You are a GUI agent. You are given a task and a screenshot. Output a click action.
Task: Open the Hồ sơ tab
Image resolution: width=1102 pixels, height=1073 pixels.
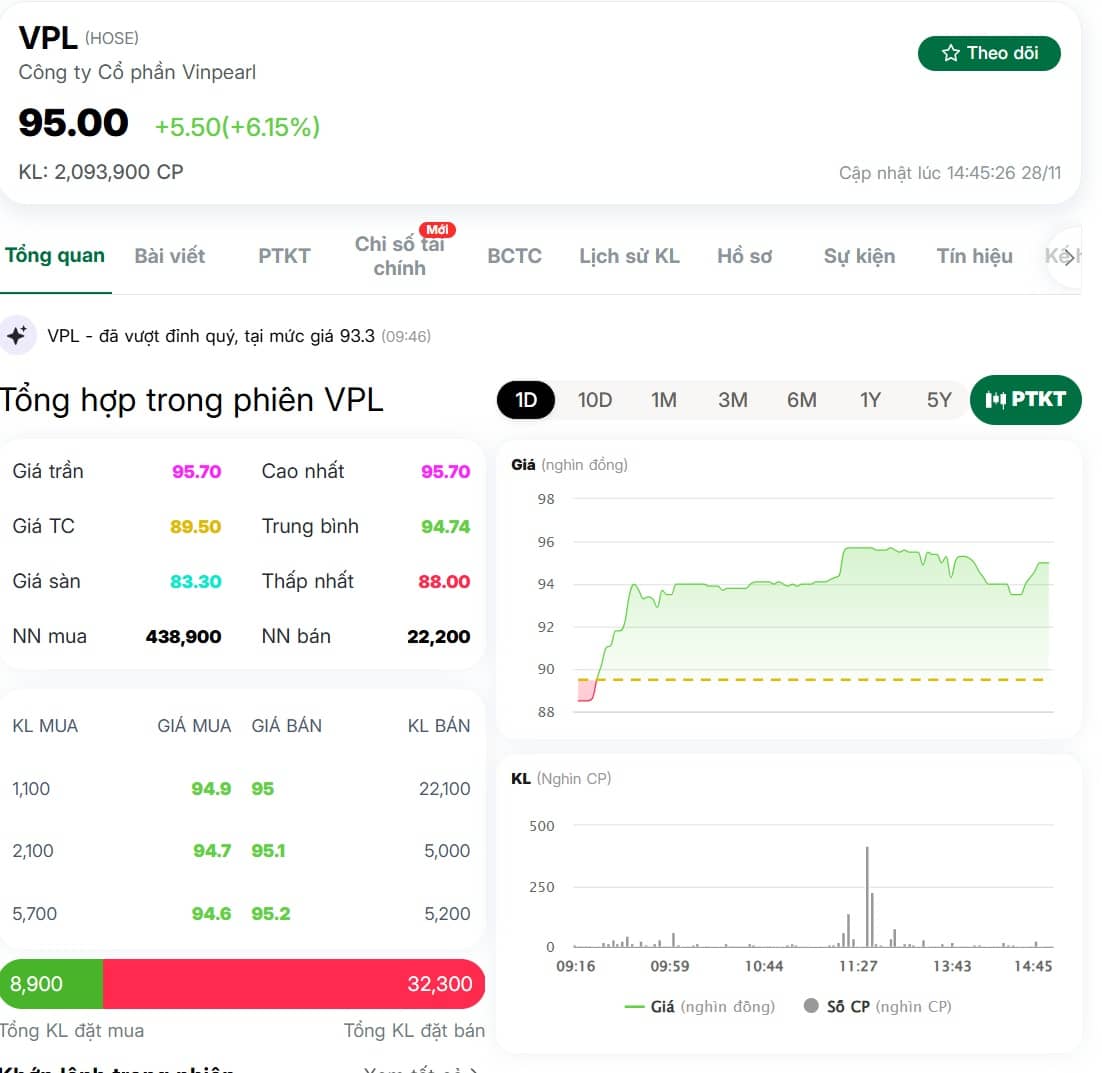[x=744, y=256]
